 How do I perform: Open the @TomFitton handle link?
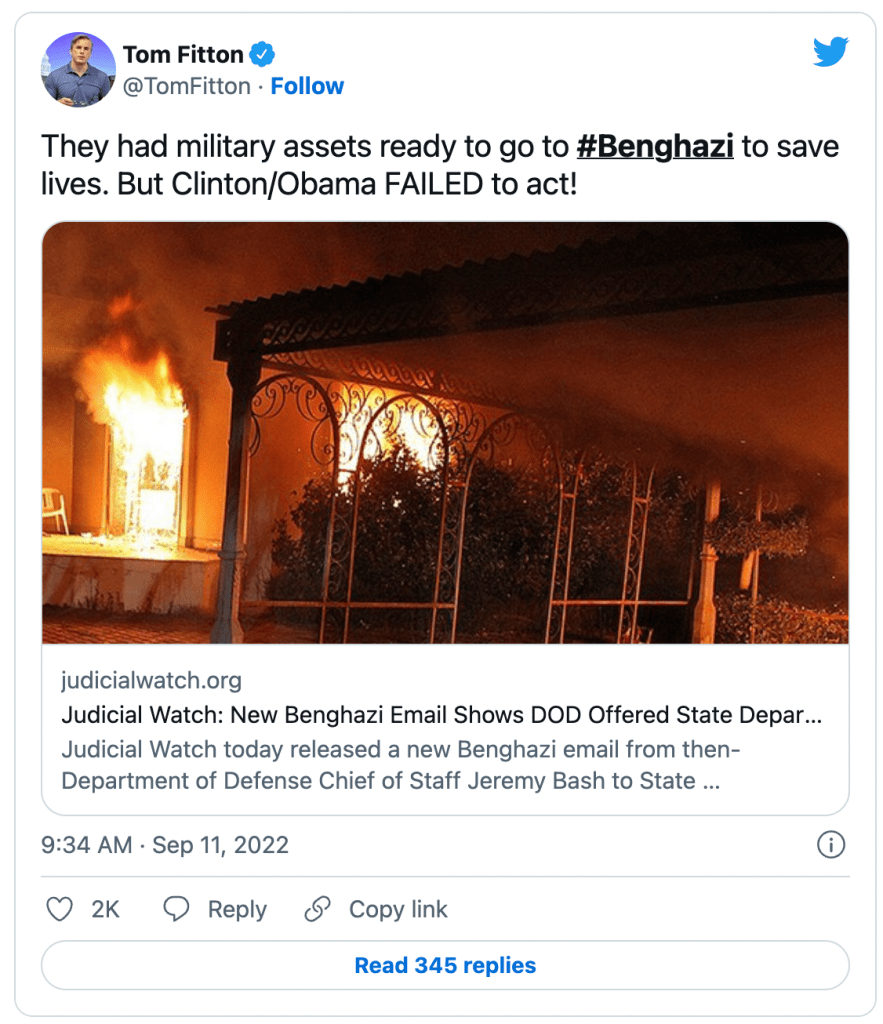186,86
